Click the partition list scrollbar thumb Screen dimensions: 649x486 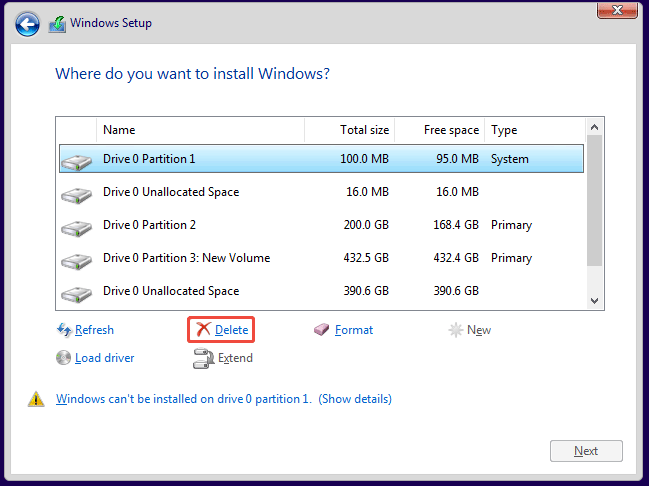click(x=595, y=201)
